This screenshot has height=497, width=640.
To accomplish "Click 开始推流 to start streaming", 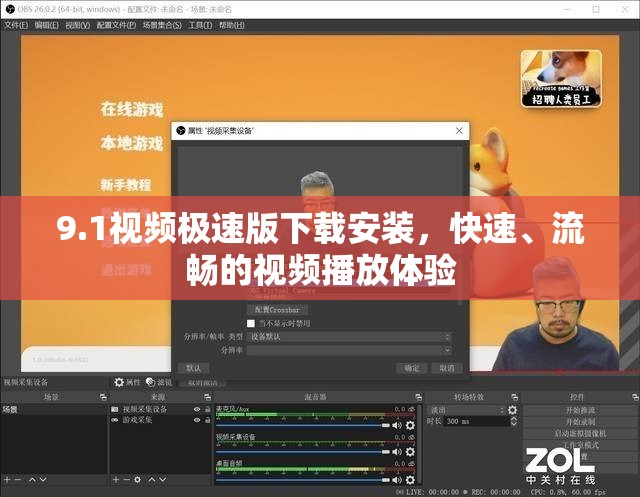I will coord(580,410).
